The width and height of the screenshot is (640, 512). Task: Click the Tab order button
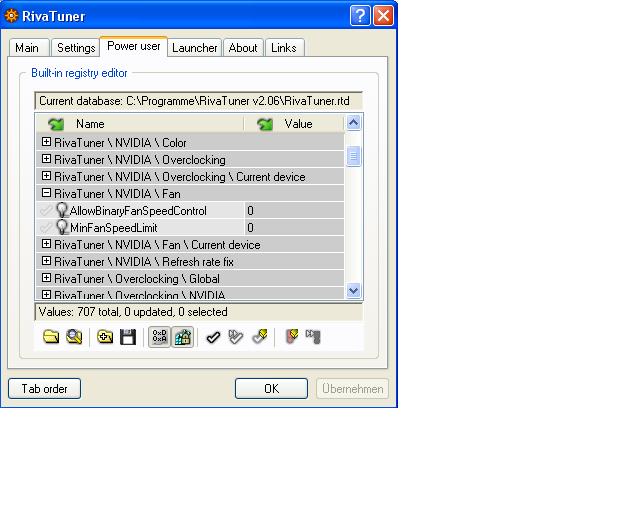44,389
